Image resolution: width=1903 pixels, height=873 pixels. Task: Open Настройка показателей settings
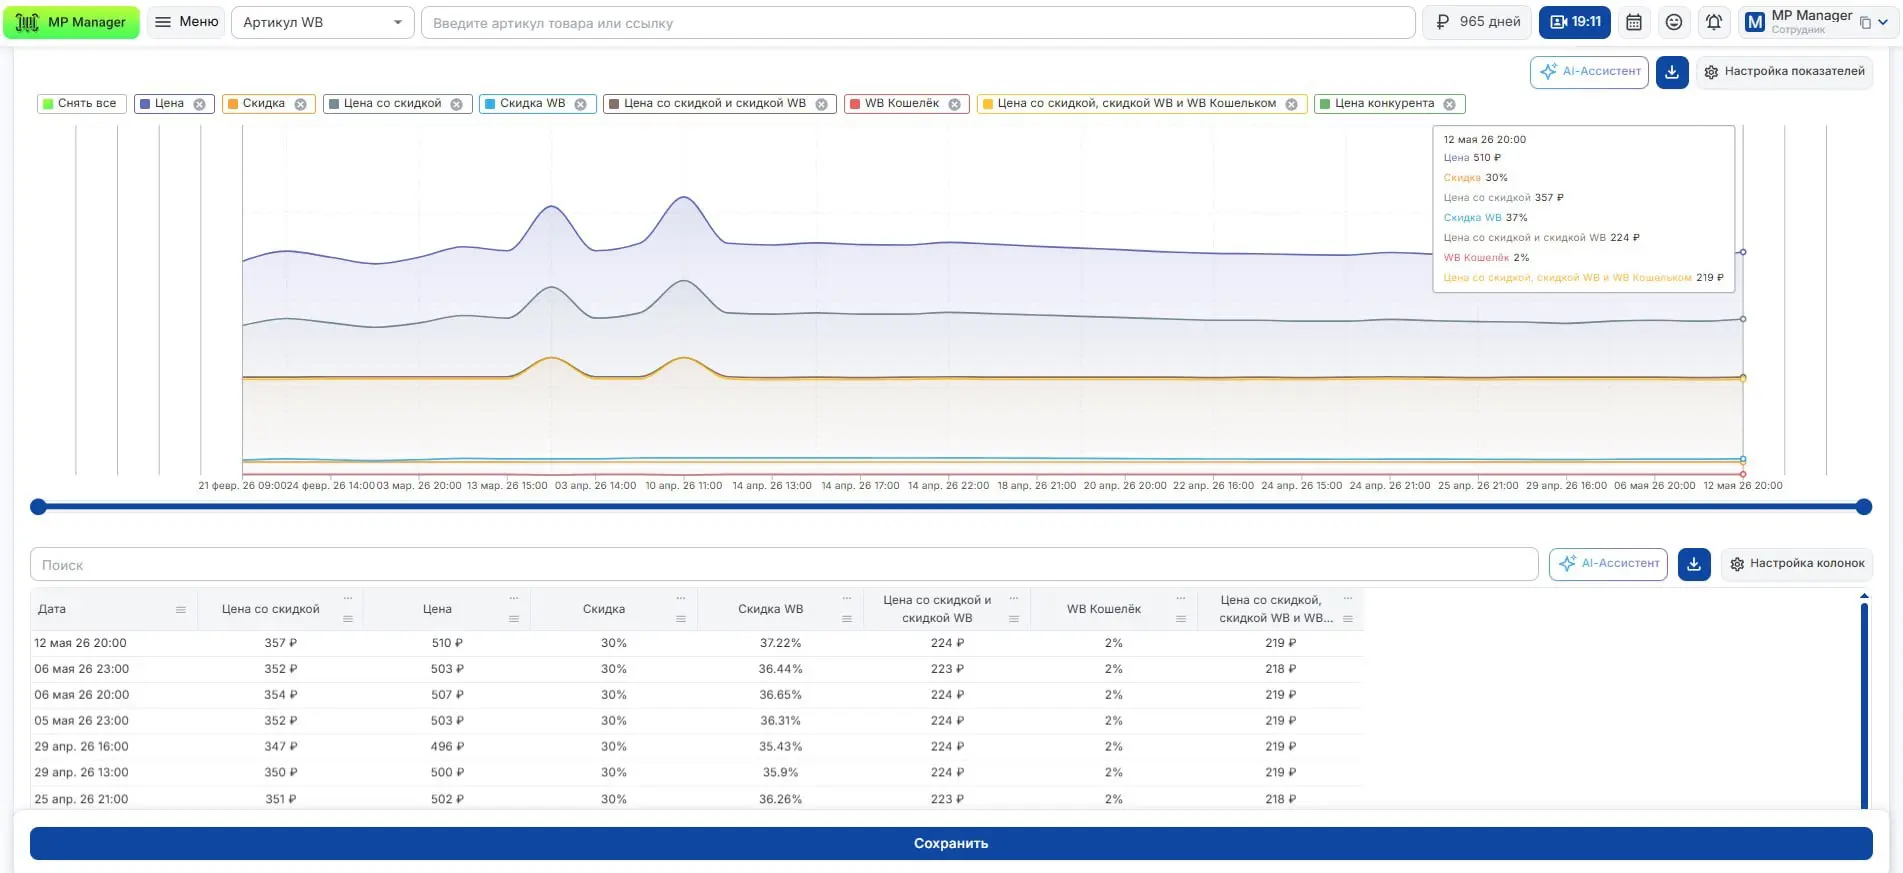pyautogui.click(x=1784, y=72)
